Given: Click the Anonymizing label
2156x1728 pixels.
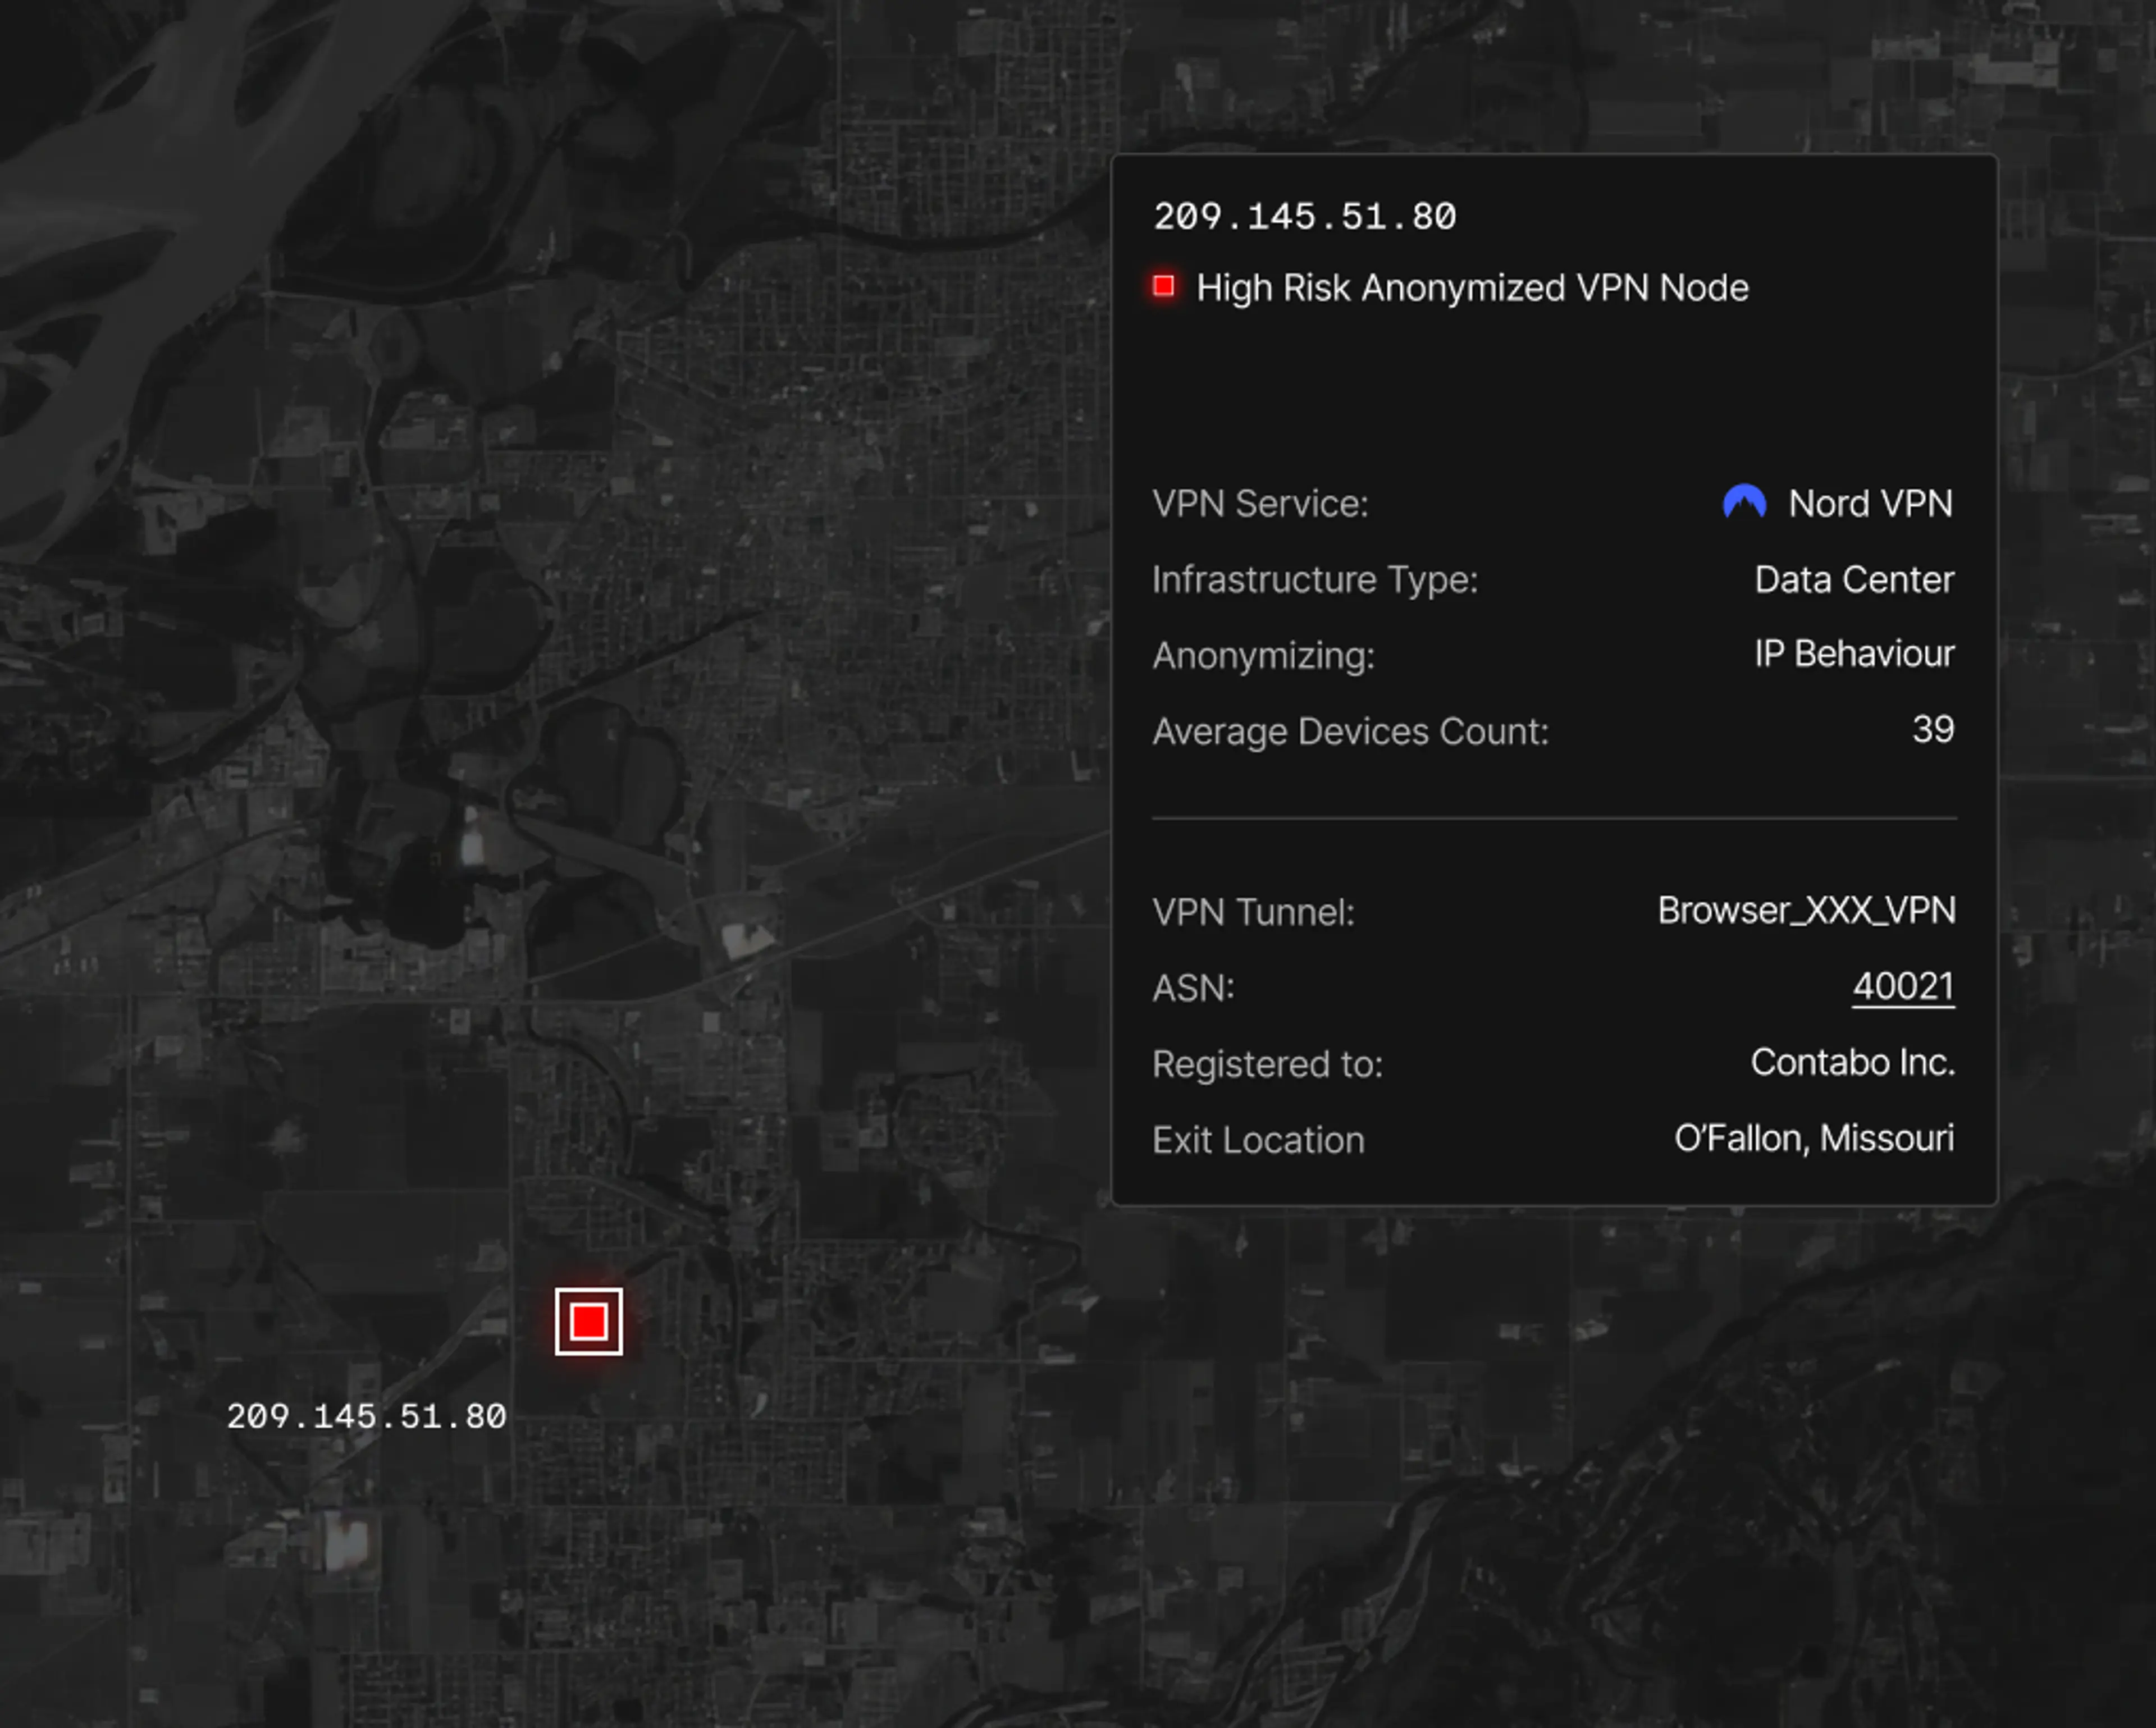Looking at the screenshot, I should (x=1263, y=656).
